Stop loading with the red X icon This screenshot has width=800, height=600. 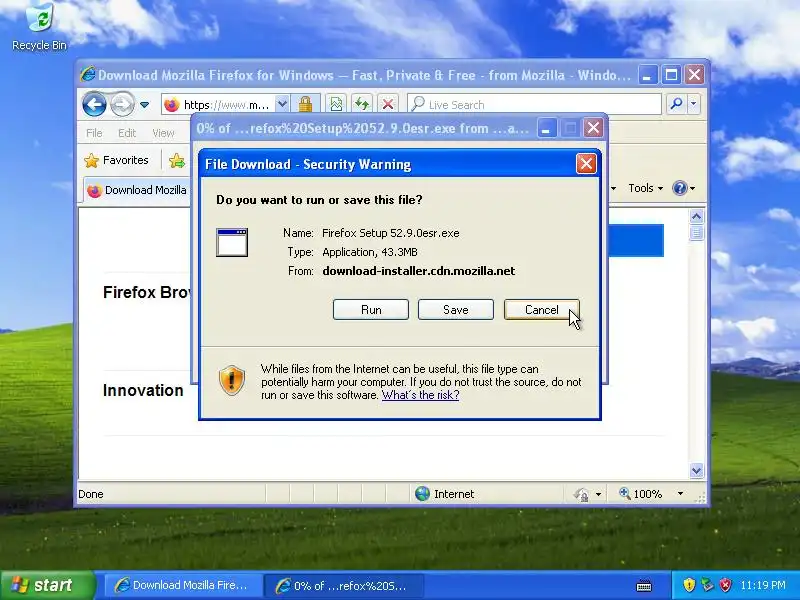388,105
